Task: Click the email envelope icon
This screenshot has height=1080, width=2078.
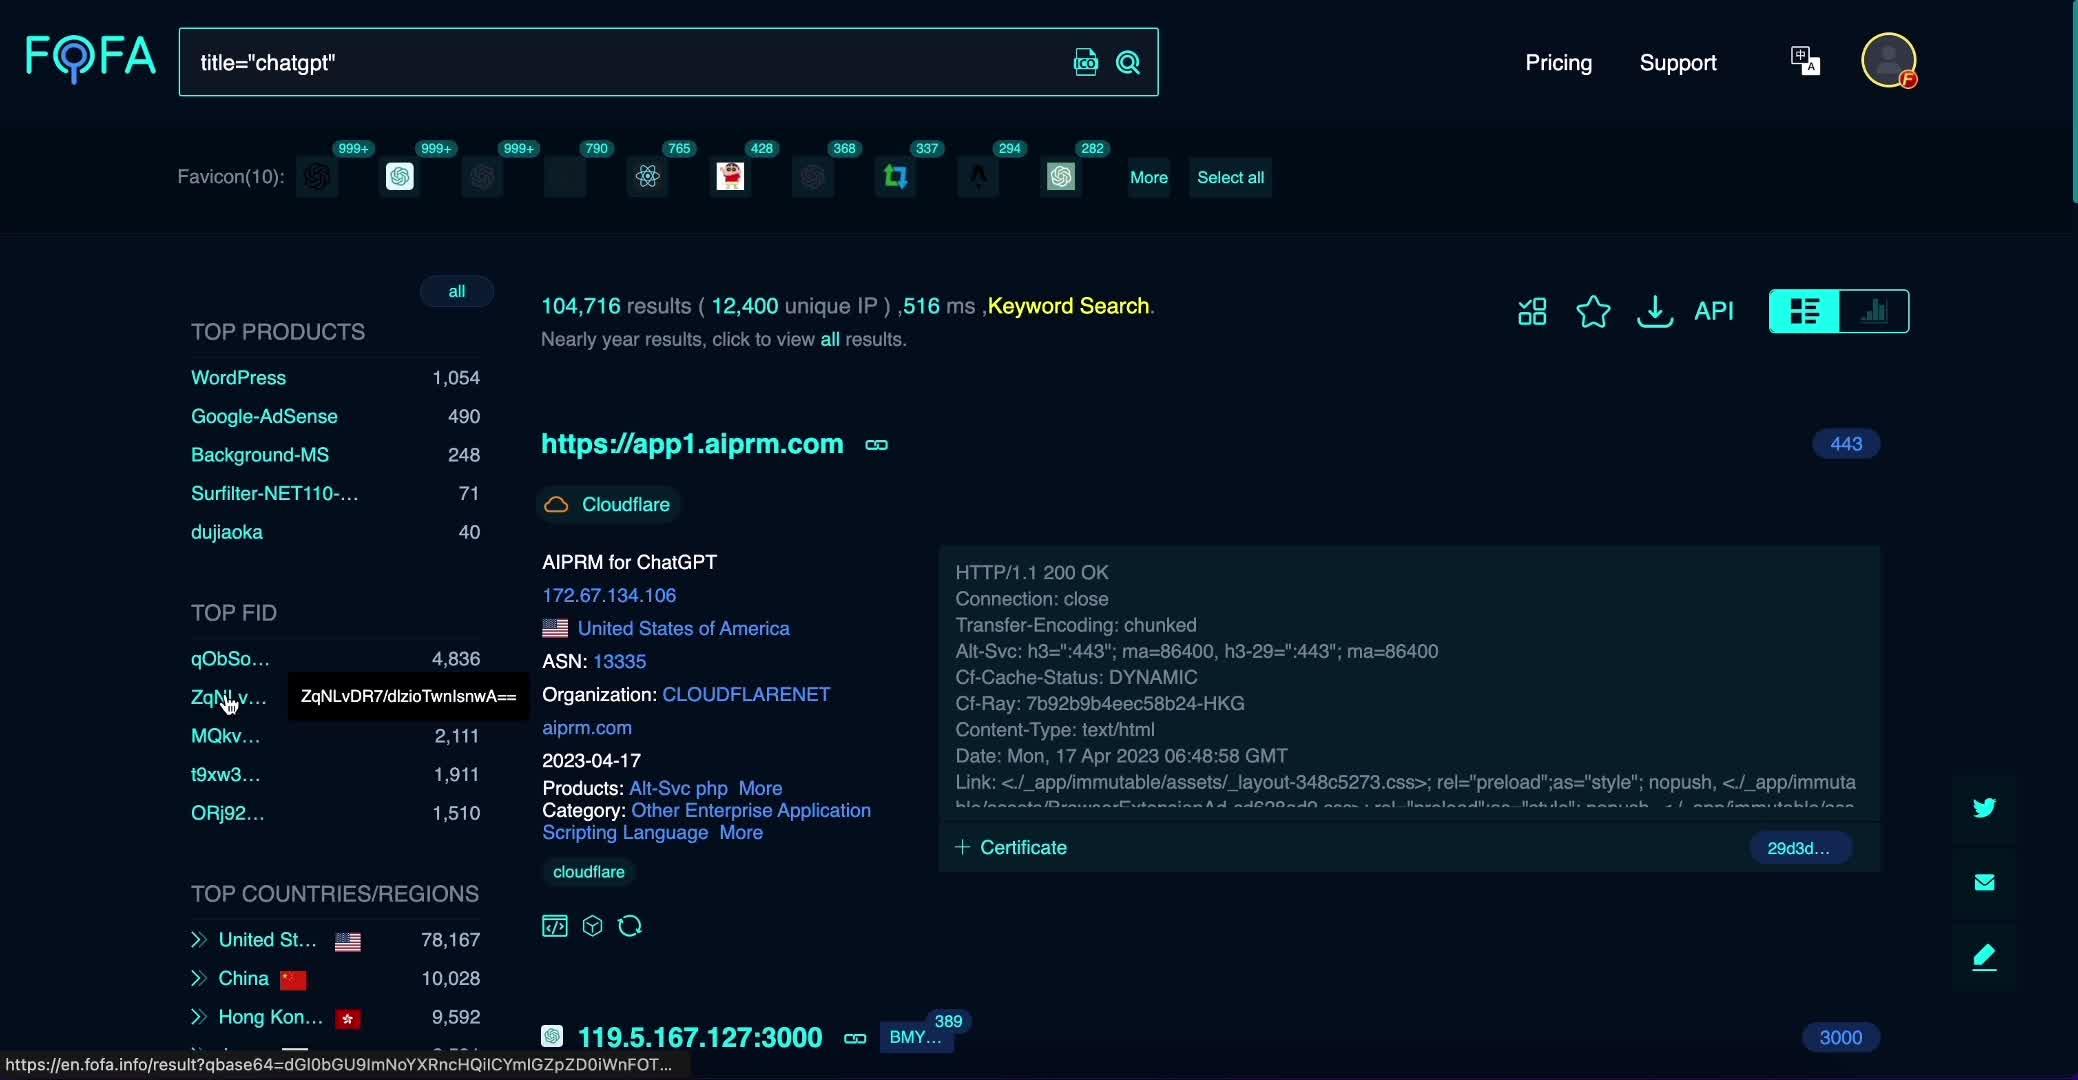Action: [x=1984, y=882]
